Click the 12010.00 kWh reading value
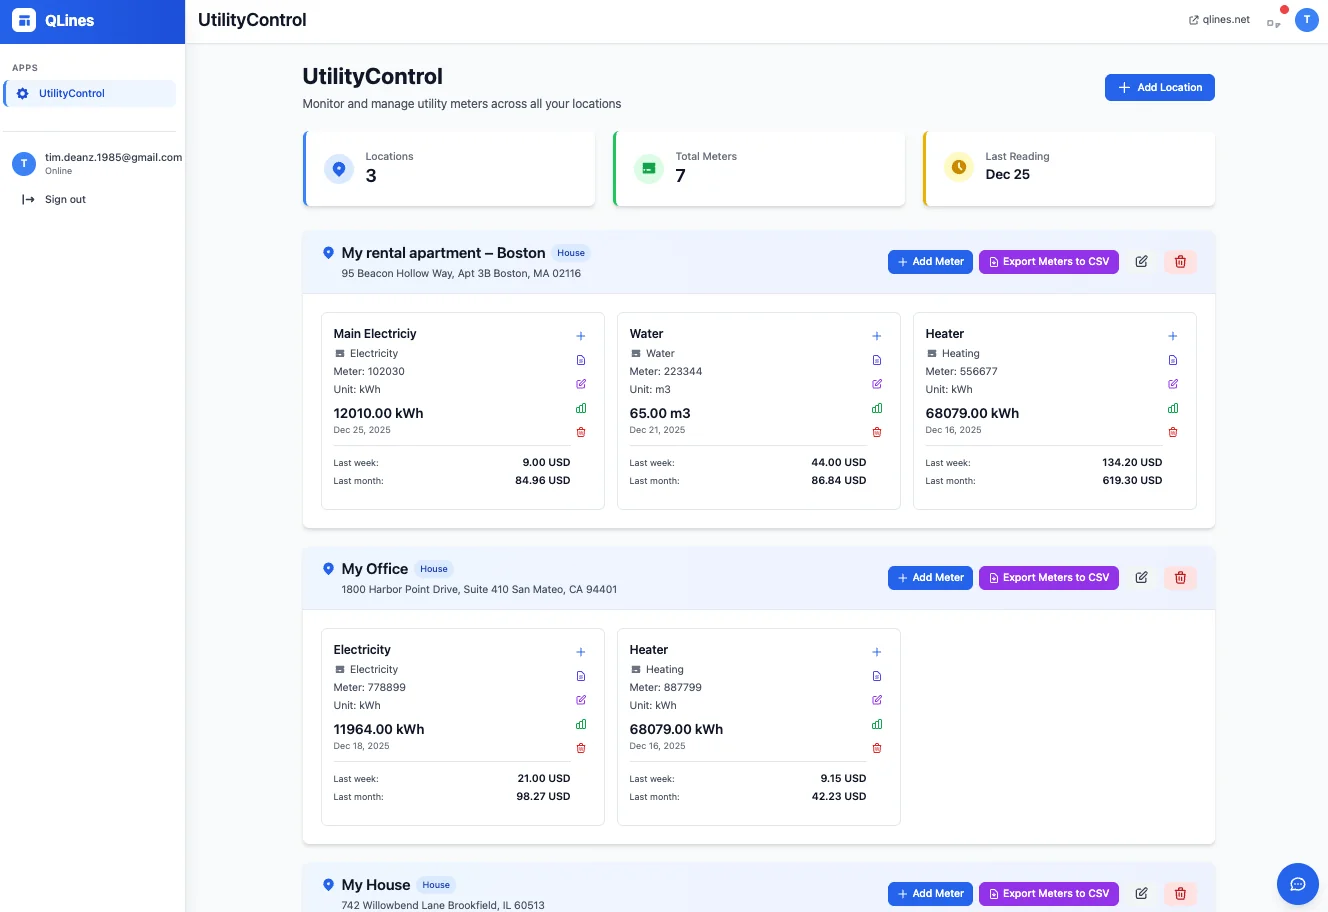1328x912 pixels. pyautogui.click(x=378, y=413)
